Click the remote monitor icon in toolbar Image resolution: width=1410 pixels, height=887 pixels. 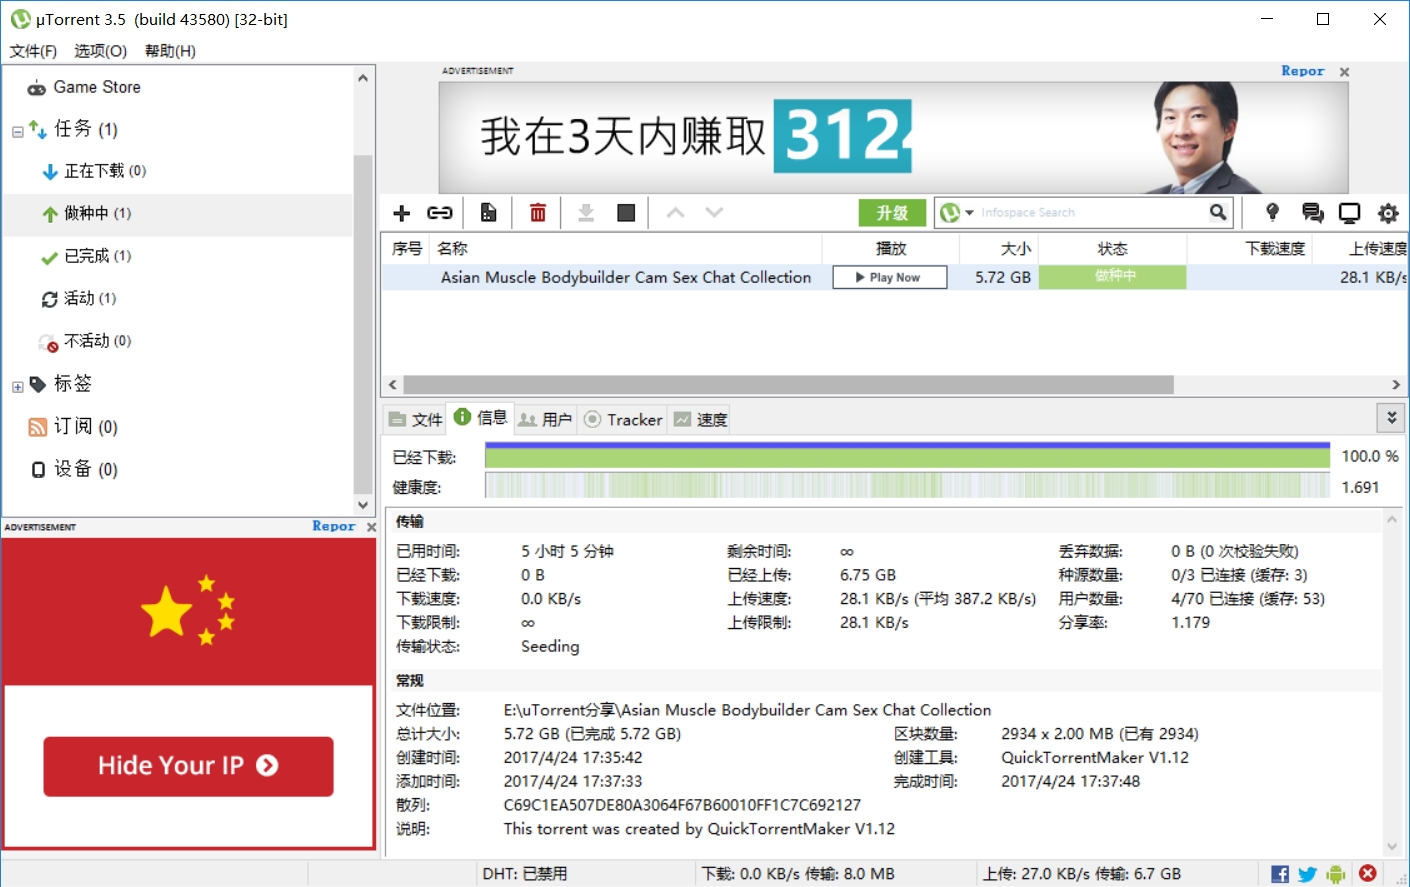(1349, 213)
